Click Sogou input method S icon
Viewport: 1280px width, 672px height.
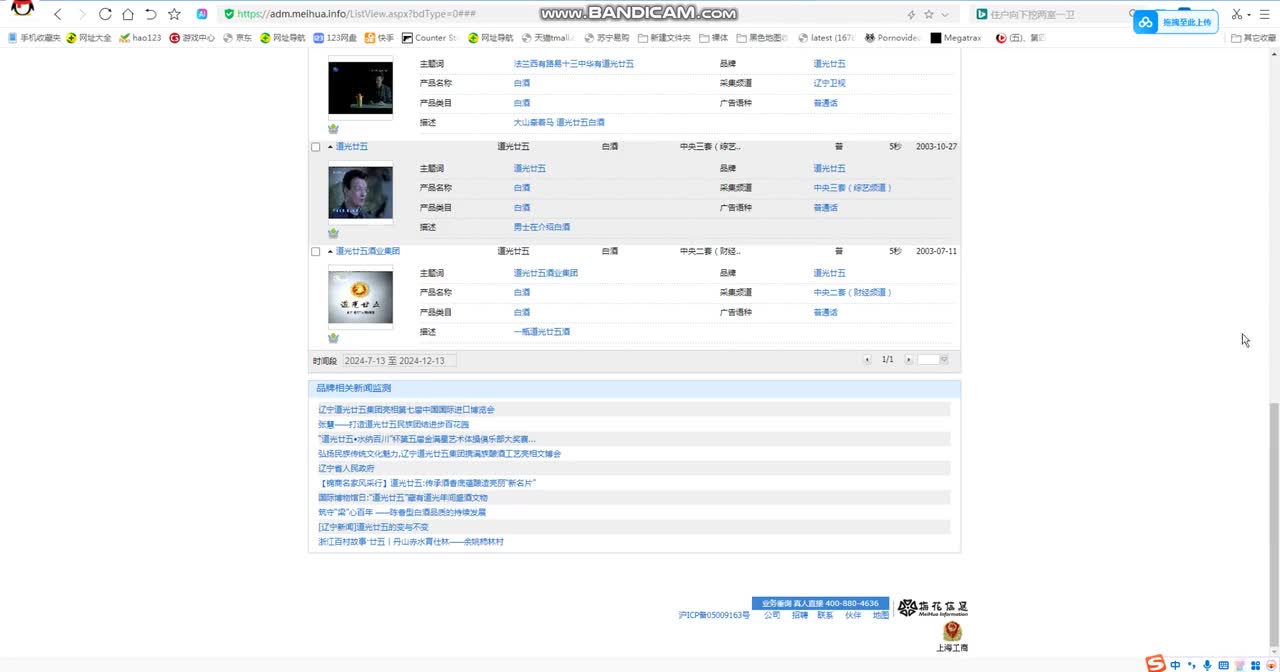point(1155,664)
